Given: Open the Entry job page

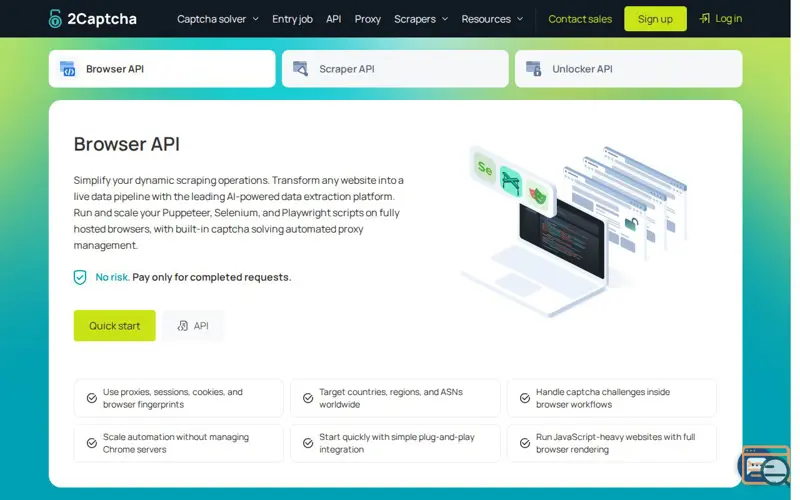Looking at the screenshot, I should pos(292,19).
